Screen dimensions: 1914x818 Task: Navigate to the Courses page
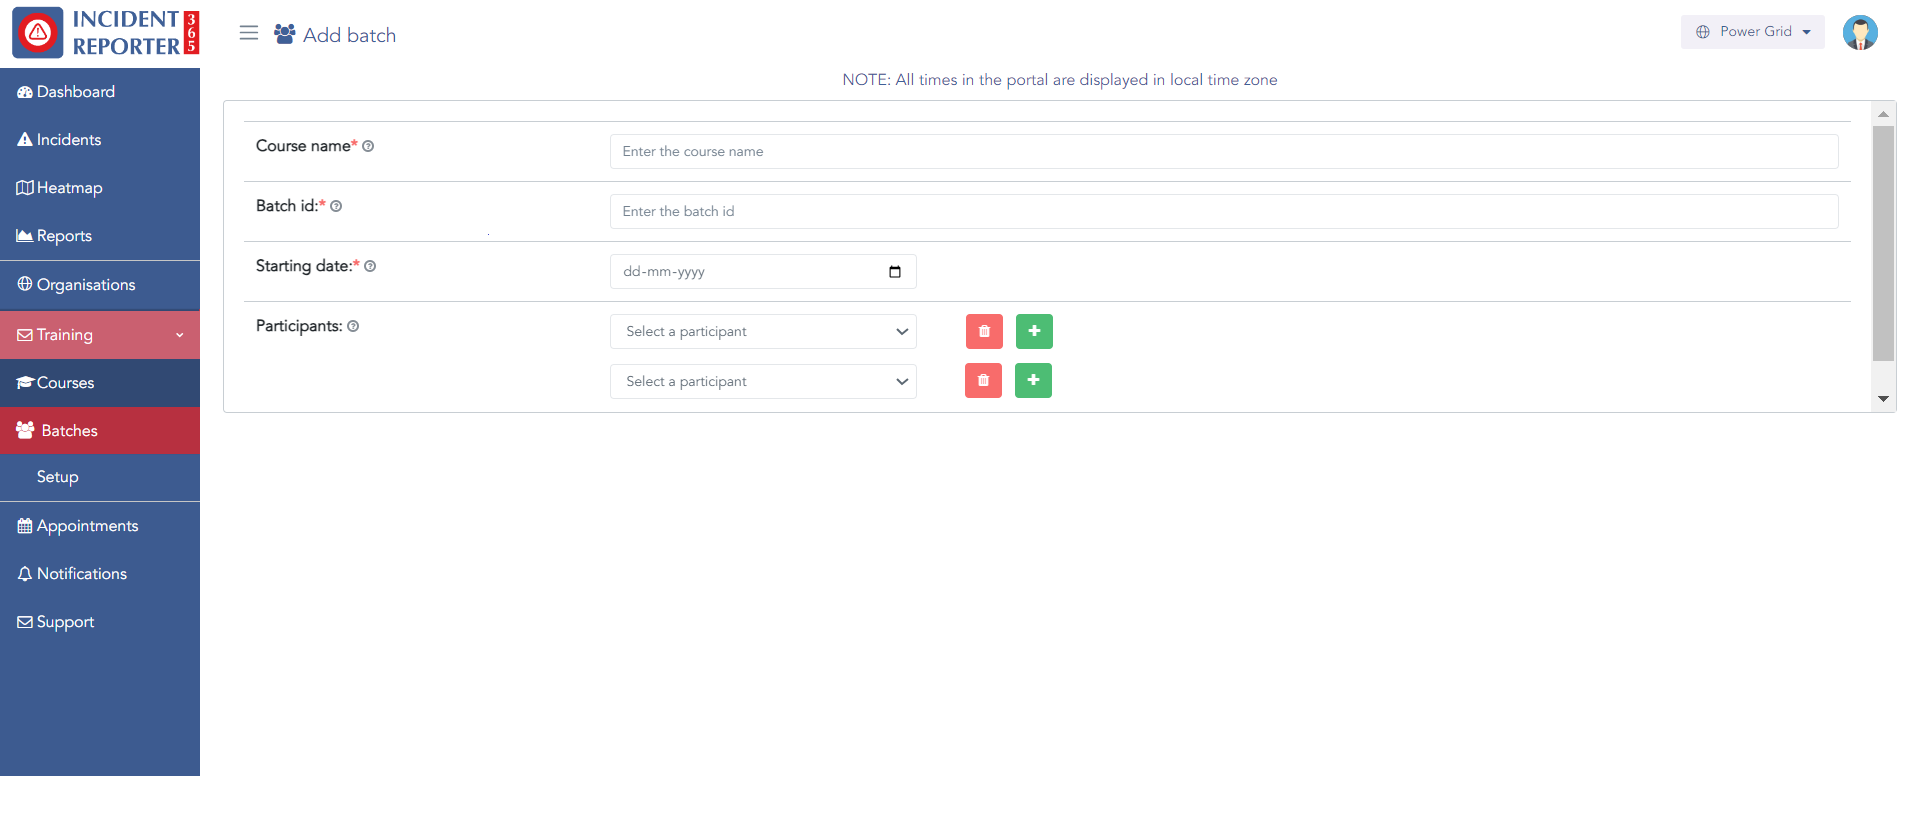click(x=65, y=383)
